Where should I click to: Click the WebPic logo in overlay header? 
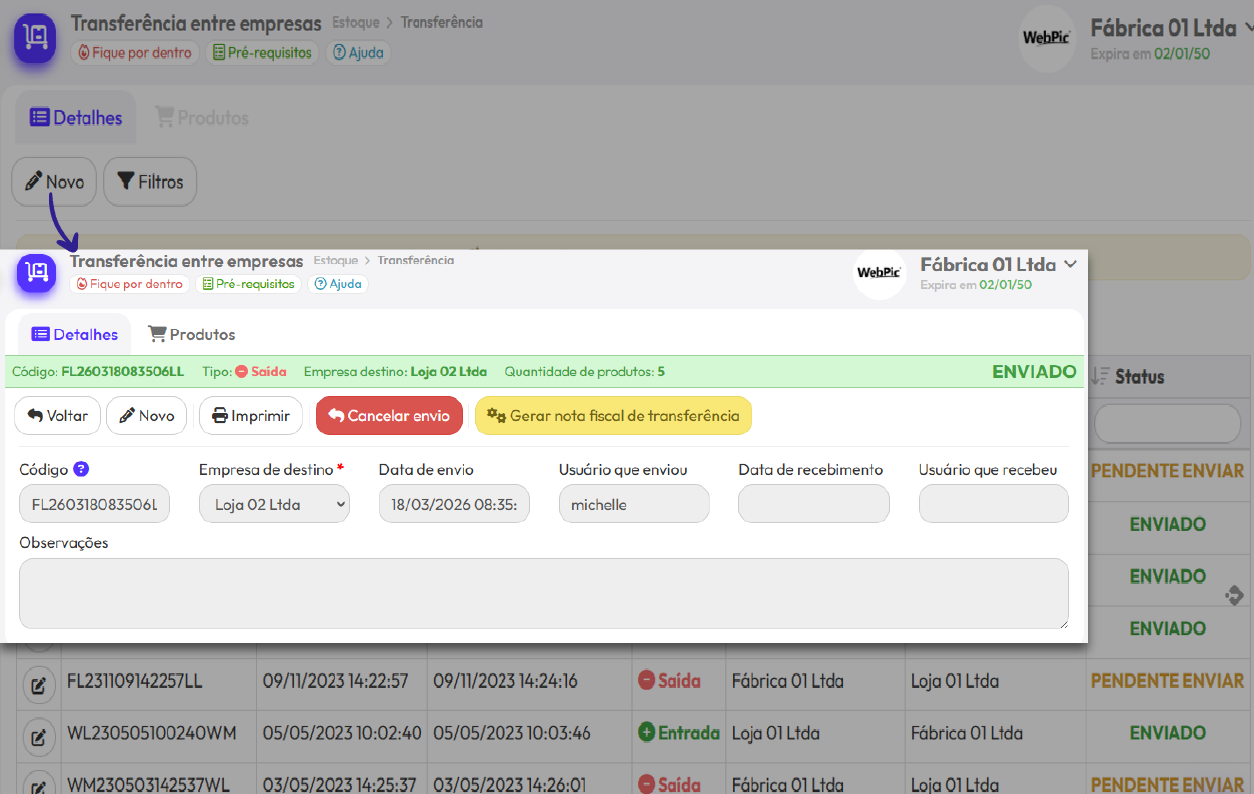[879, 273]
